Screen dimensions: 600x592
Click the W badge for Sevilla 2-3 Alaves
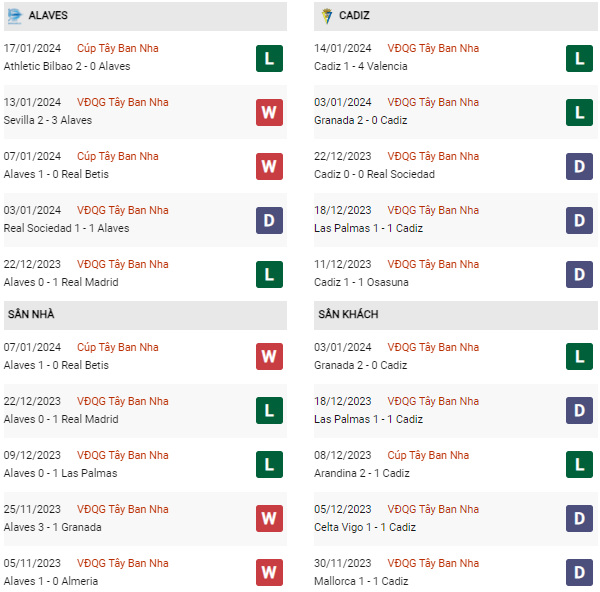click(267, 112)
